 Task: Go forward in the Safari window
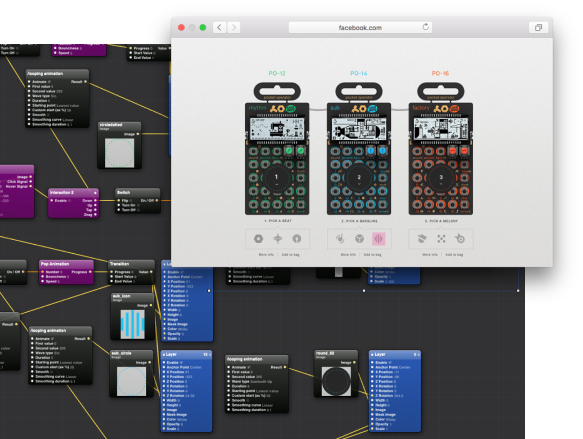click(x=233, y=28)
